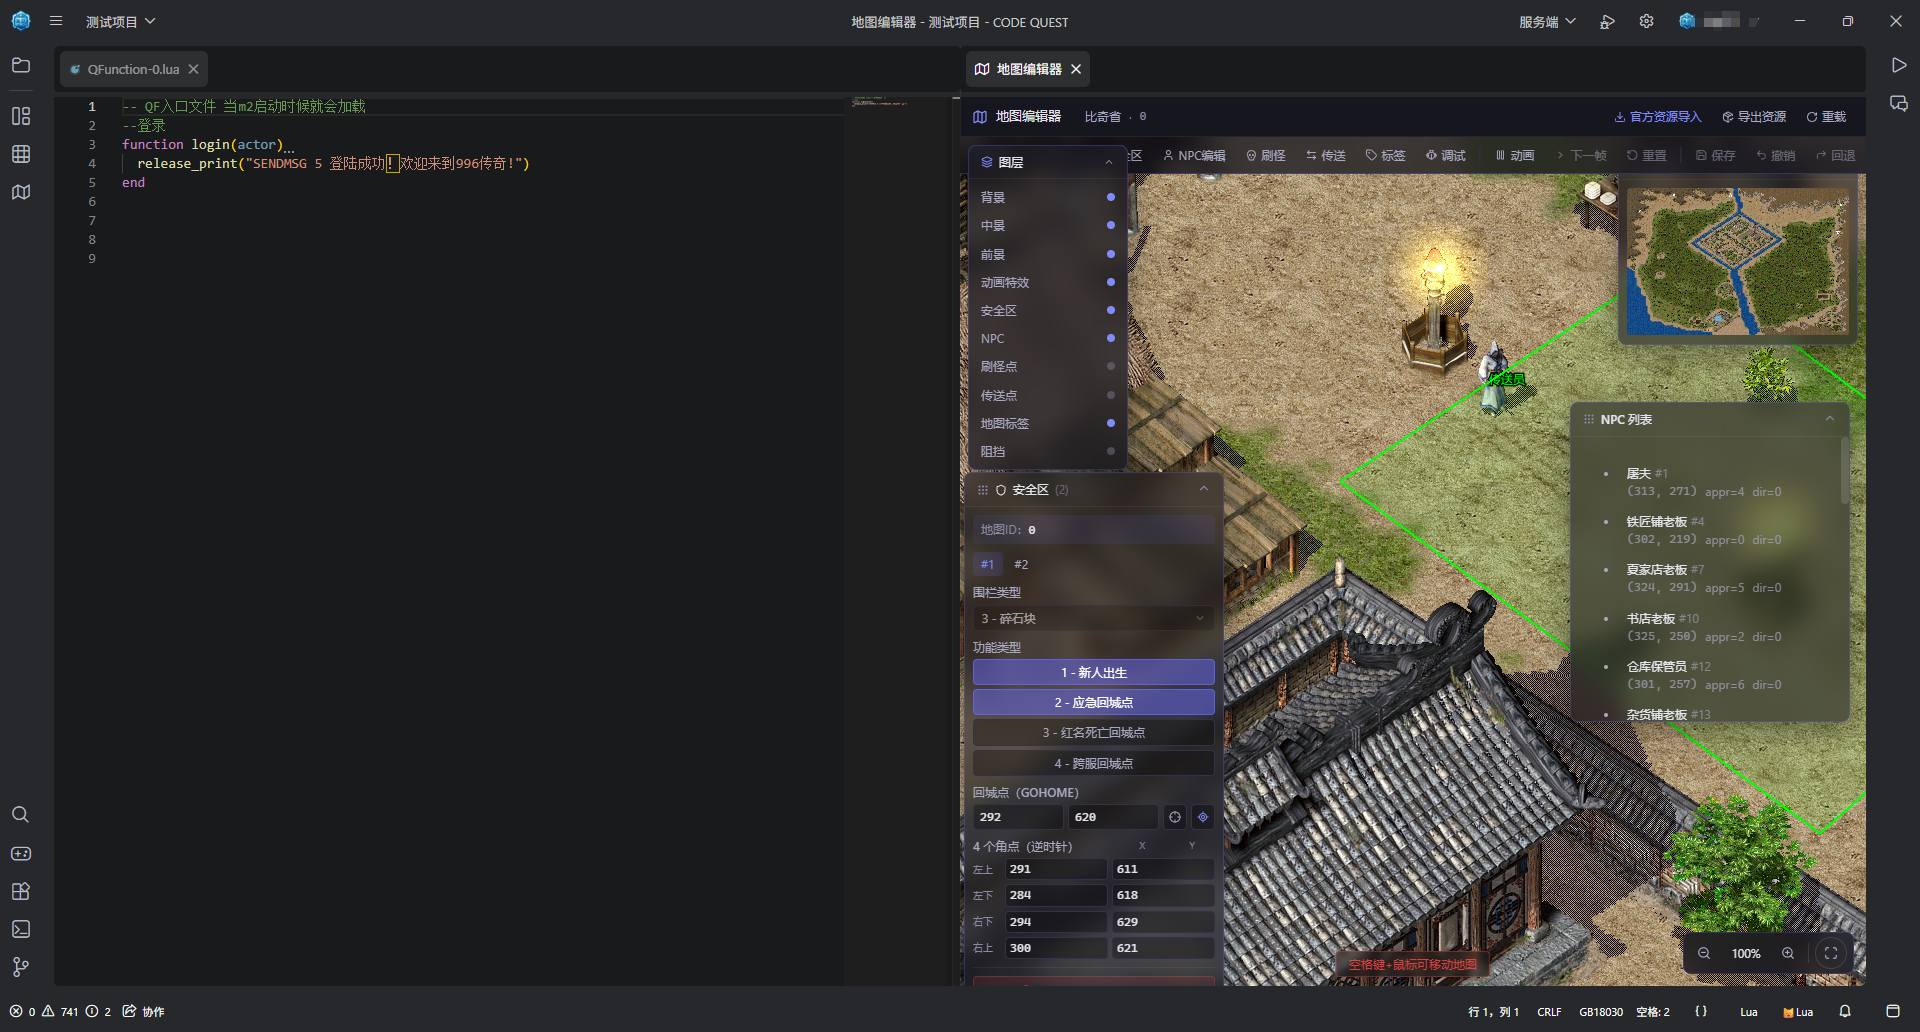Open the settings gear in title bar

point(1646,21)
